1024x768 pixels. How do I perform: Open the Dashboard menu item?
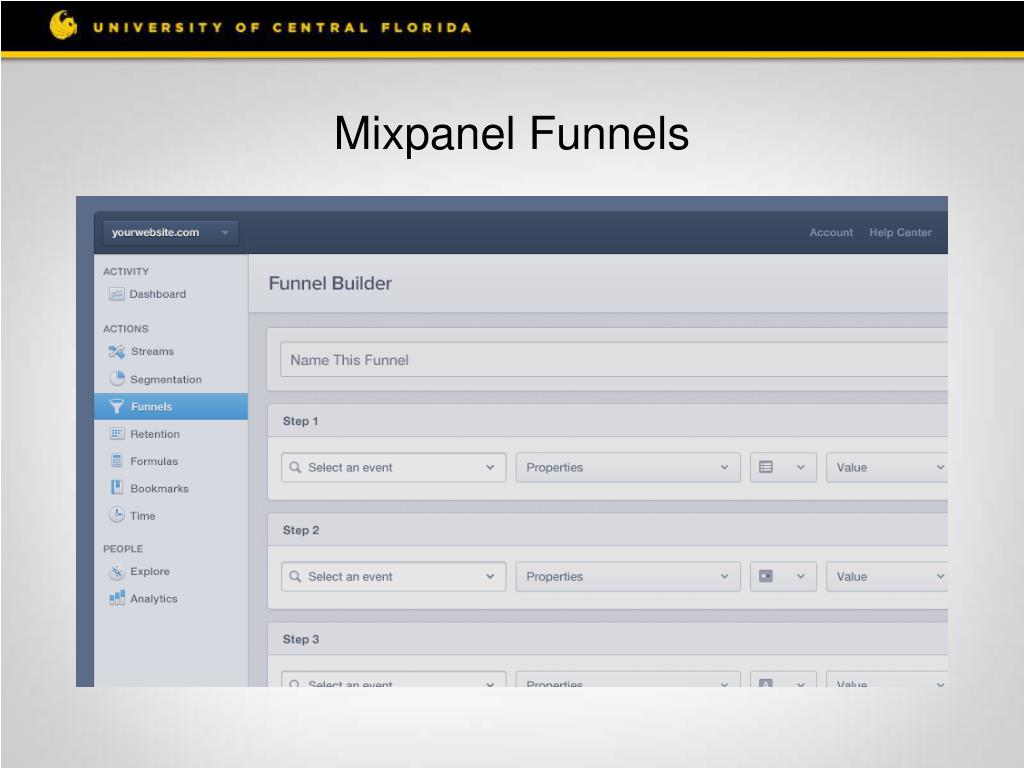171,295
